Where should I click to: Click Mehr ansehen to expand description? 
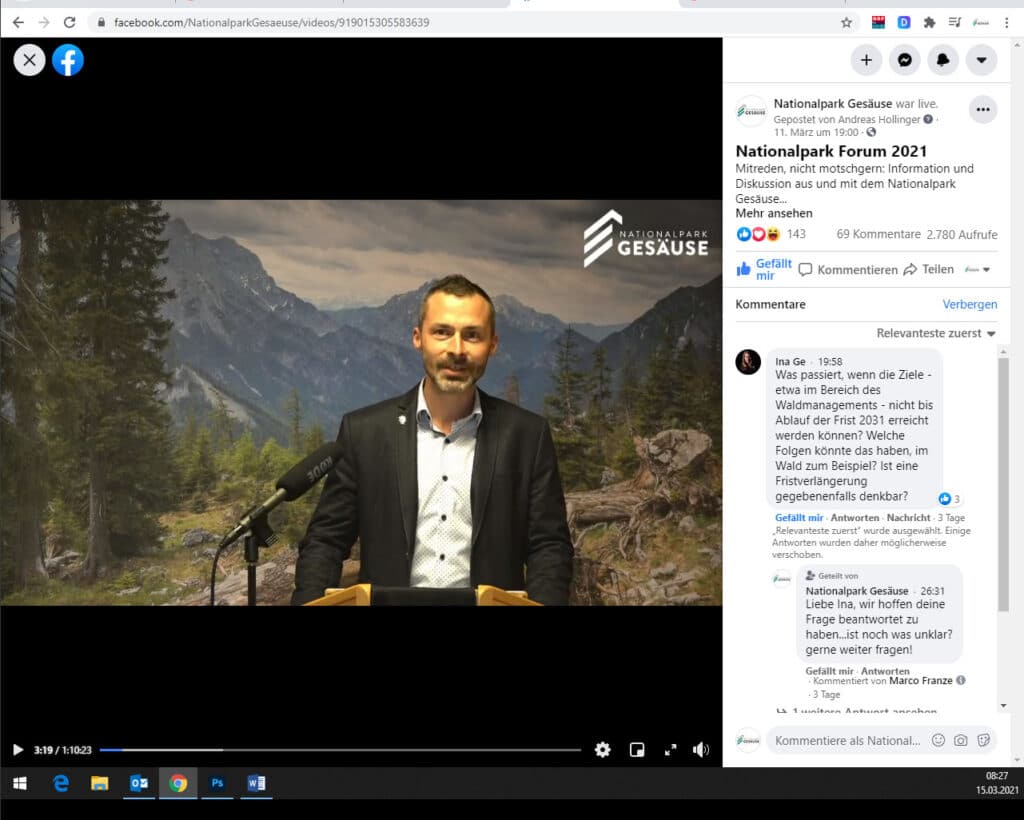774,213
